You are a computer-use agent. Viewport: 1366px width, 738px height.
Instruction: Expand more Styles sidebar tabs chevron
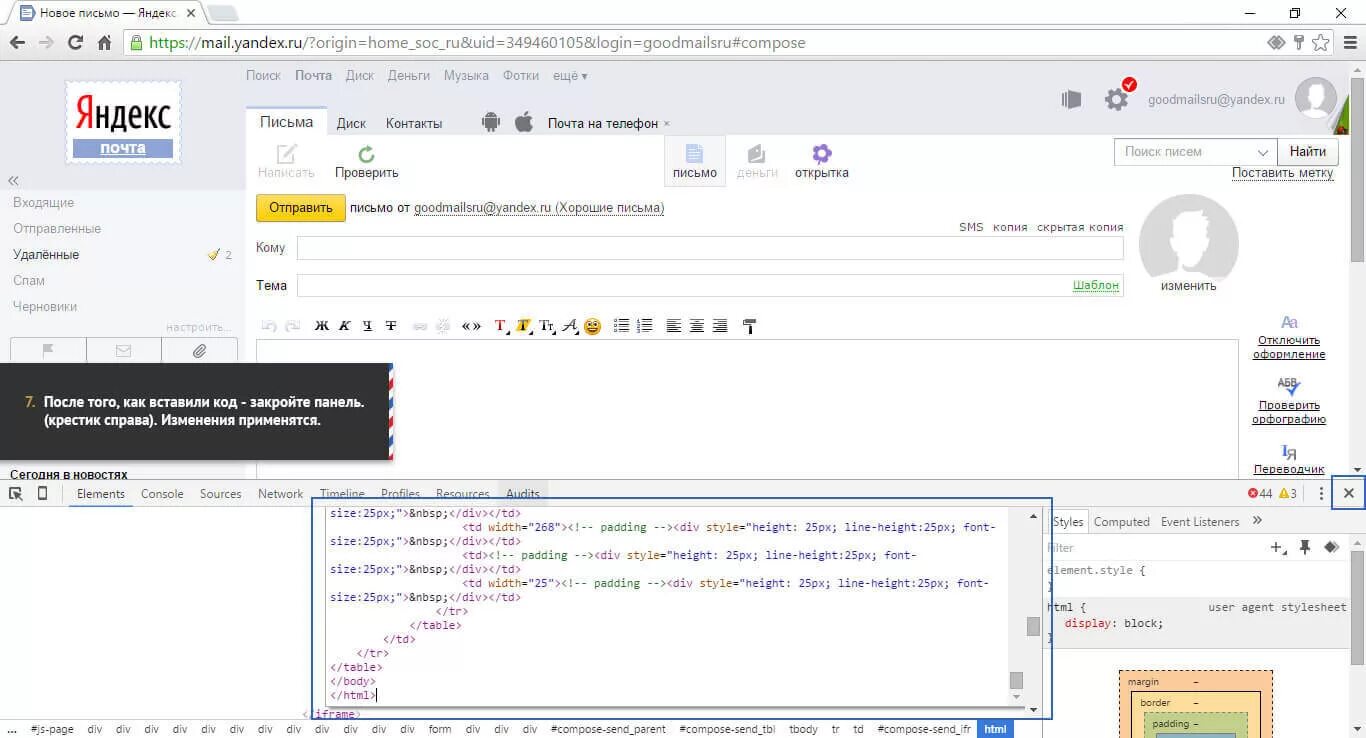point(1257,521)
